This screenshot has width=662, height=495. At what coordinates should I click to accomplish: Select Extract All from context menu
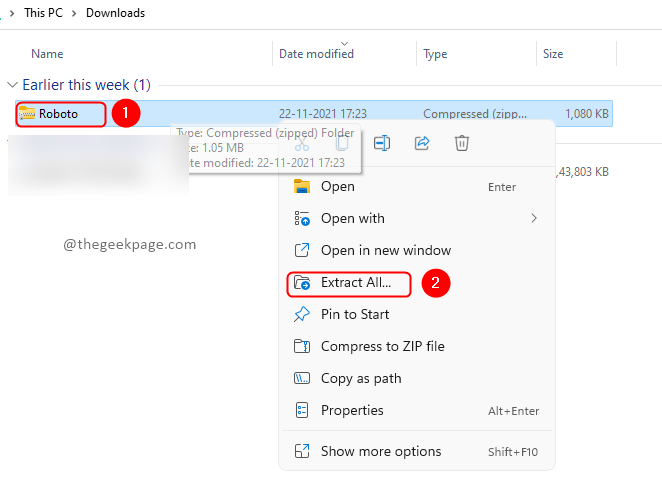[363, 283]
